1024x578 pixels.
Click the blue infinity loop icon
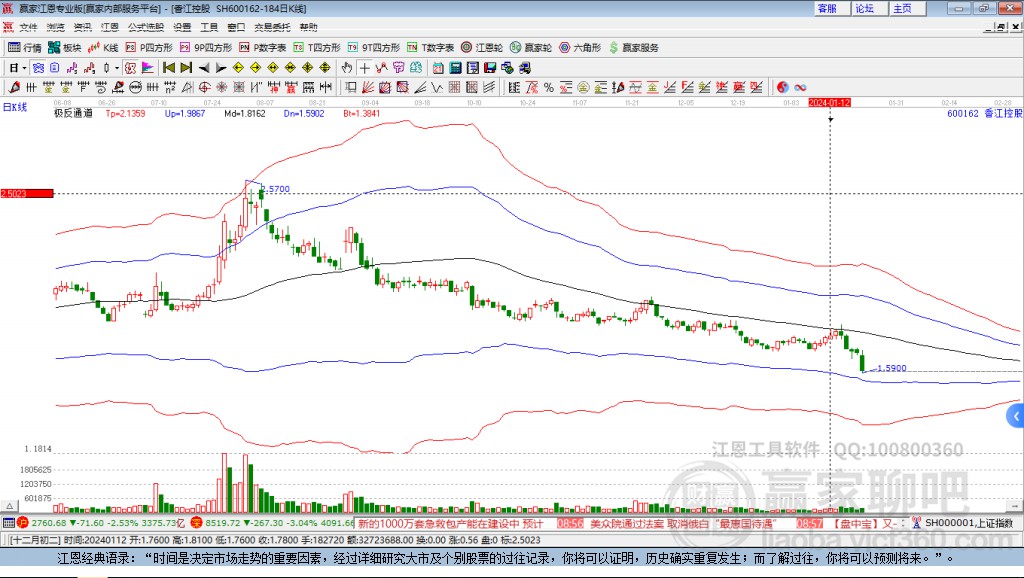[x=800, y=88]
